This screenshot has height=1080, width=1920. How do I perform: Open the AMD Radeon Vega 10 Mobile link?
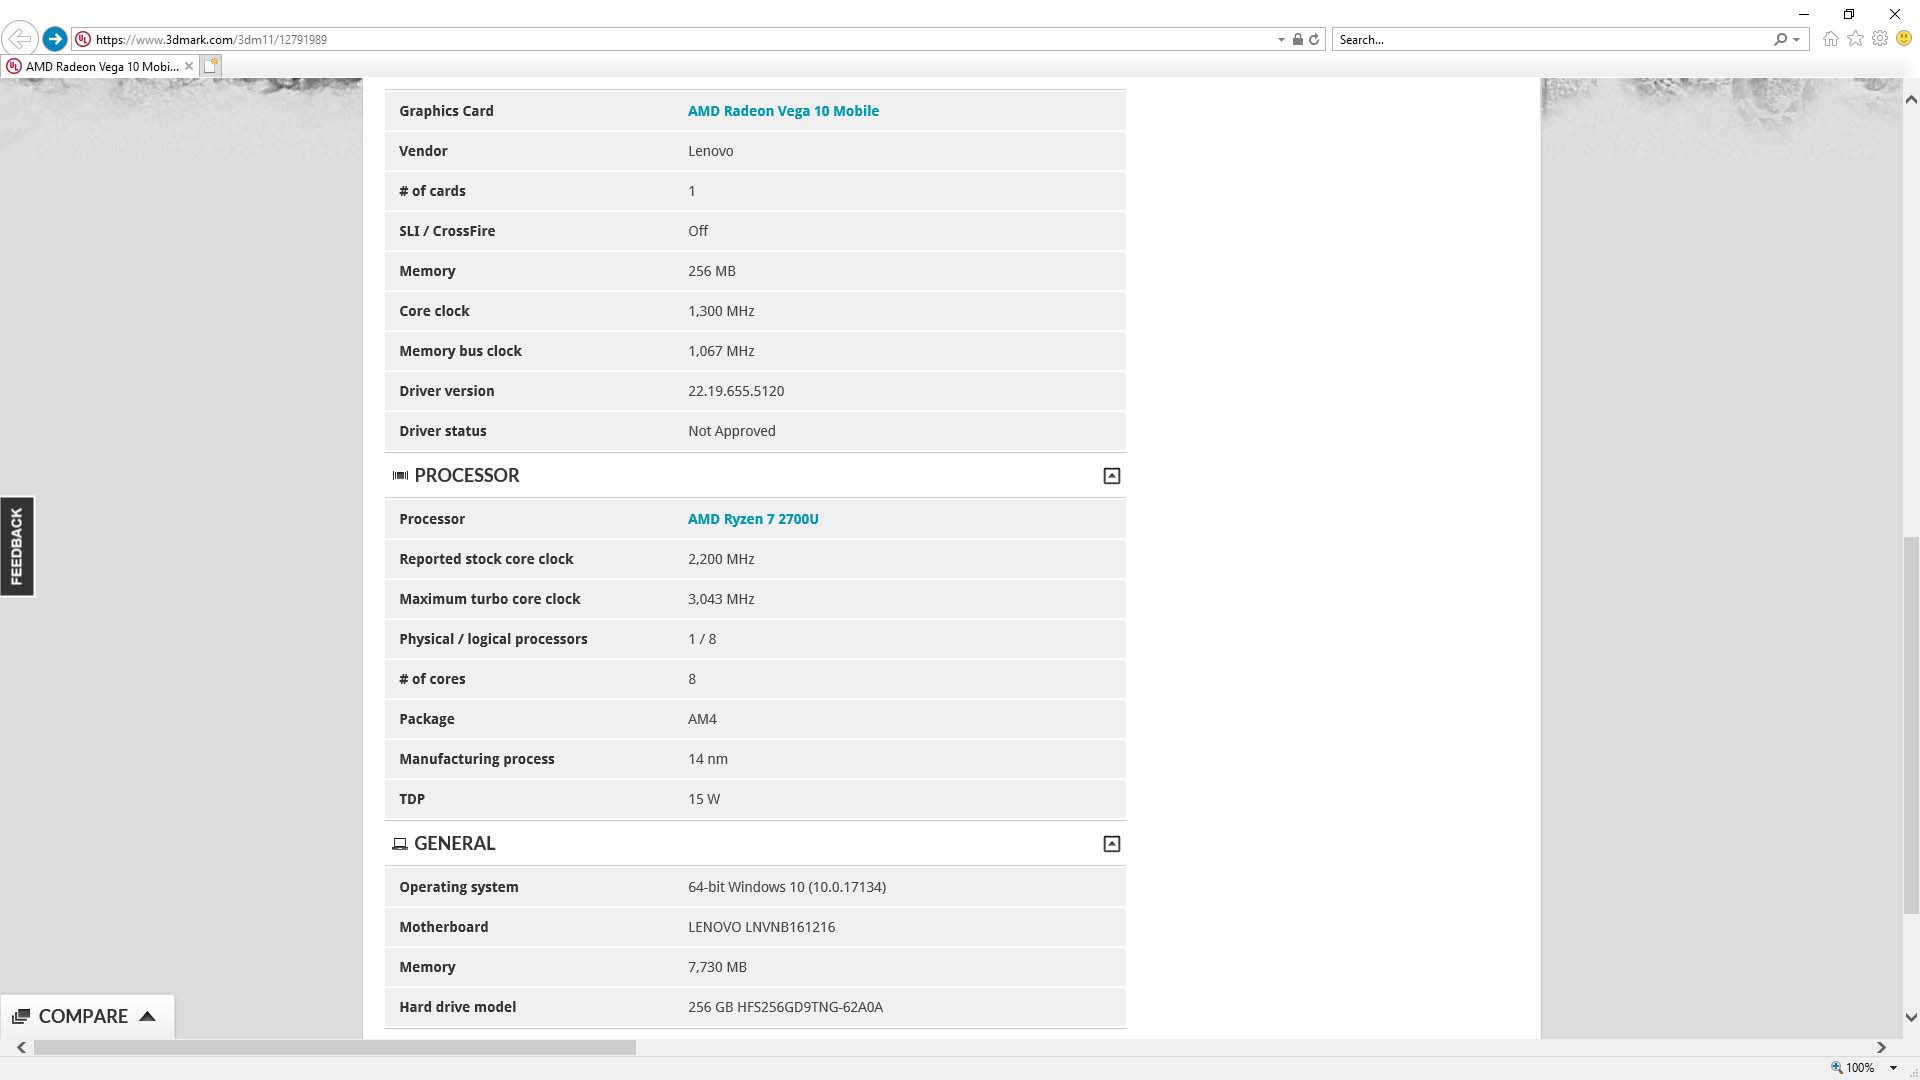(783, 111)
